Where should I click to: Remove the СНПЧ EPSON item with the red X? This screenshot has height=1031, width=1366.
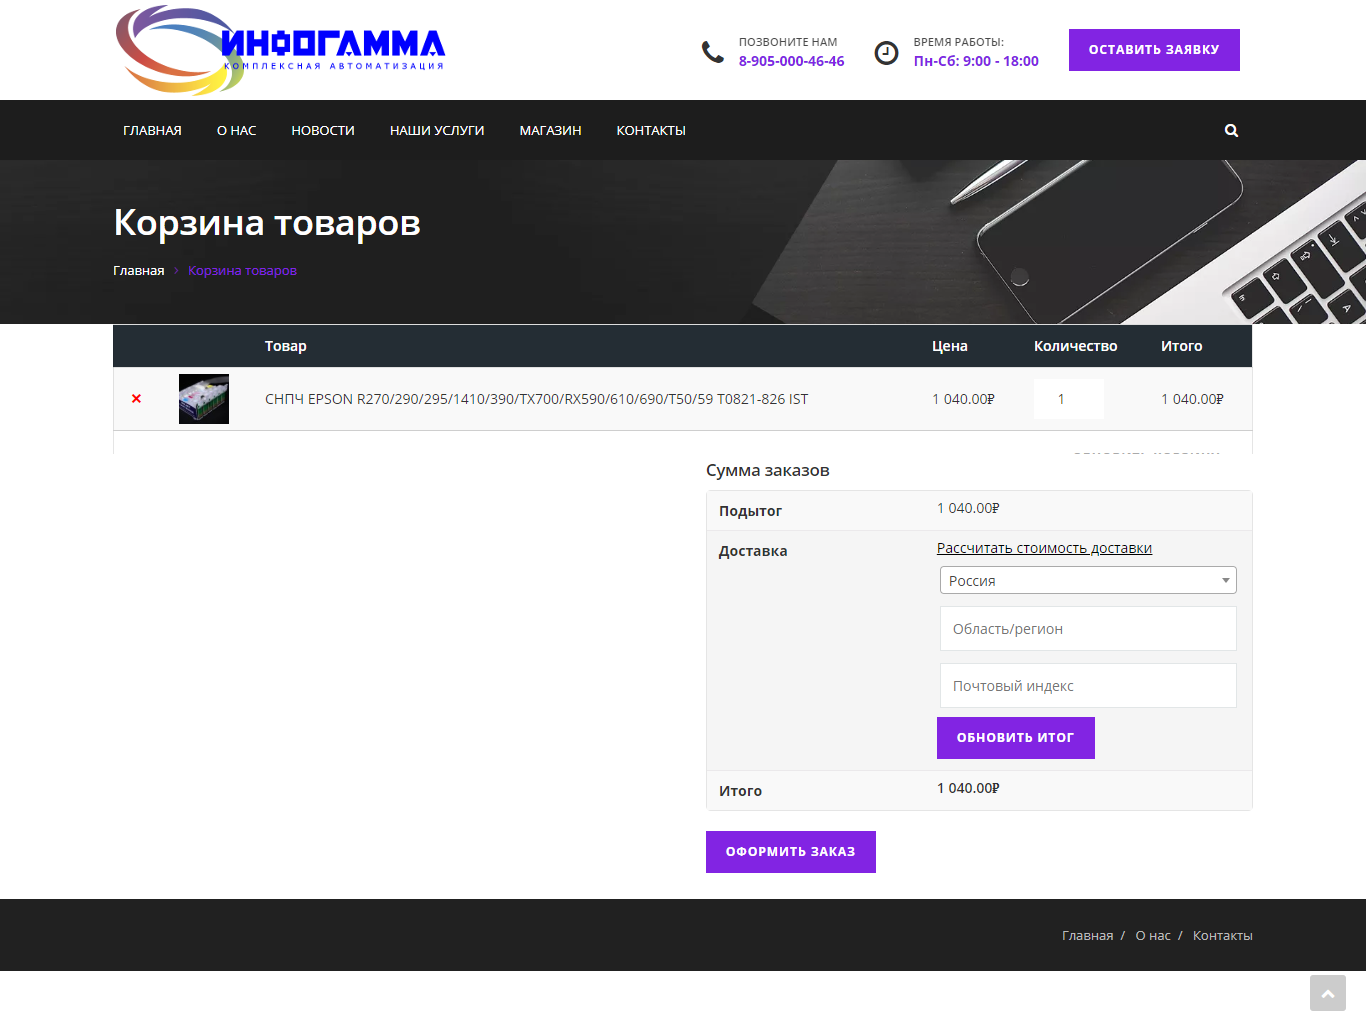pyautogui.click(x=136, y=398)
